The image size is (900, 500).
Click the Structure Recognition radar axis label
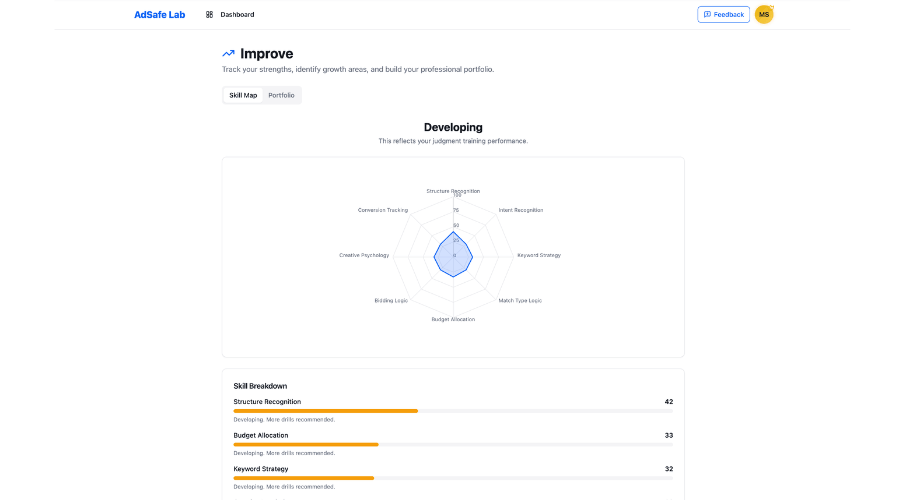tap(453, 190)
